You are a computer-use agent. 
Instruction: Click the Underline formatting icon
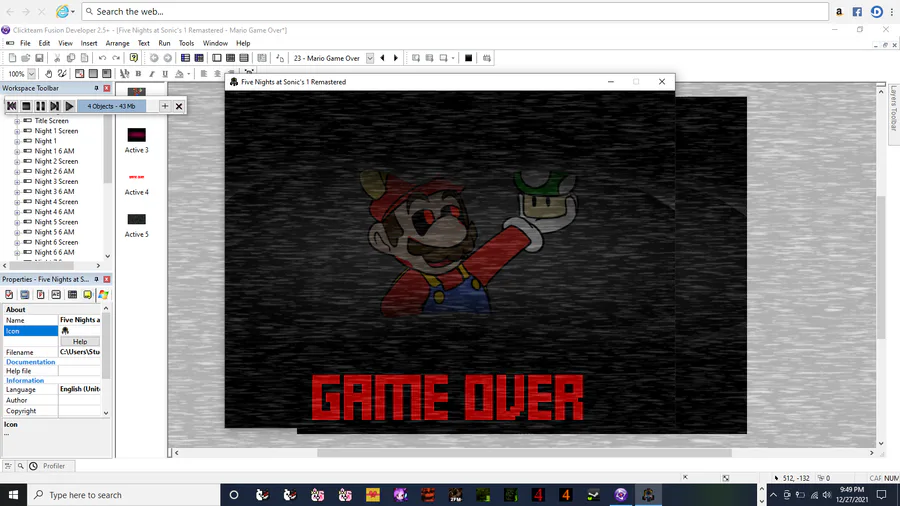(165, 73)
